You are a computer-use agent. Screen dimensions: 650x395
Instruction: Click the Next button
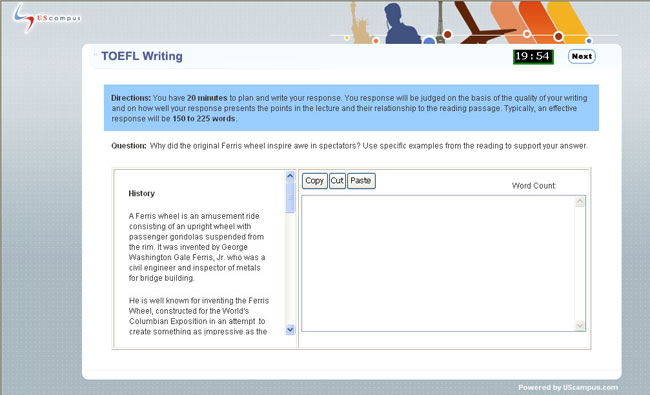(x=582, y=56)
